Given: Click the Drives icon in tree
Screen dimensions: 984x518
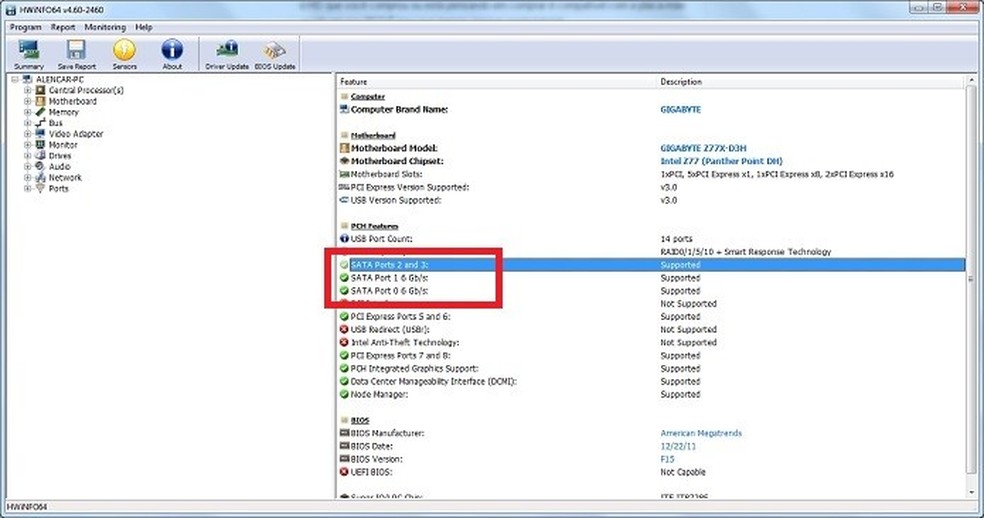Looking at the screenshot, I should pyautogui.click(x=40, y=156).
